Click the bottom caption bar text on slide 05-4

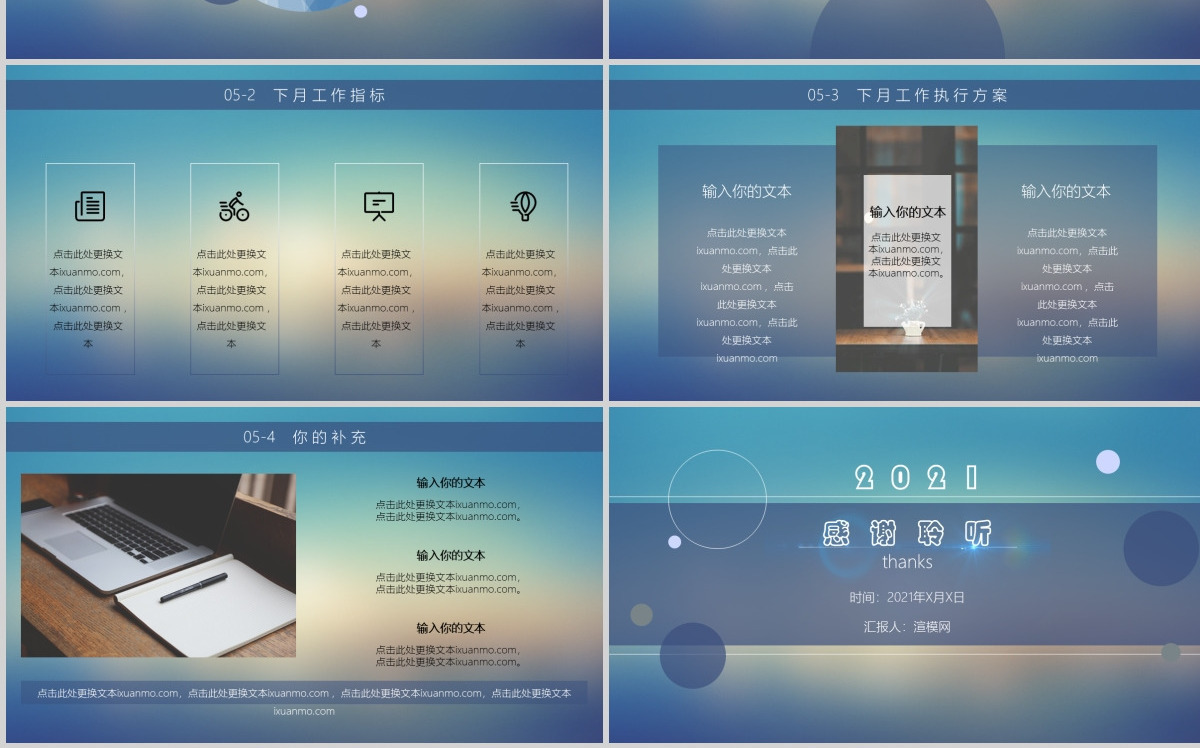pyautogui.click(x=304, y=701)
